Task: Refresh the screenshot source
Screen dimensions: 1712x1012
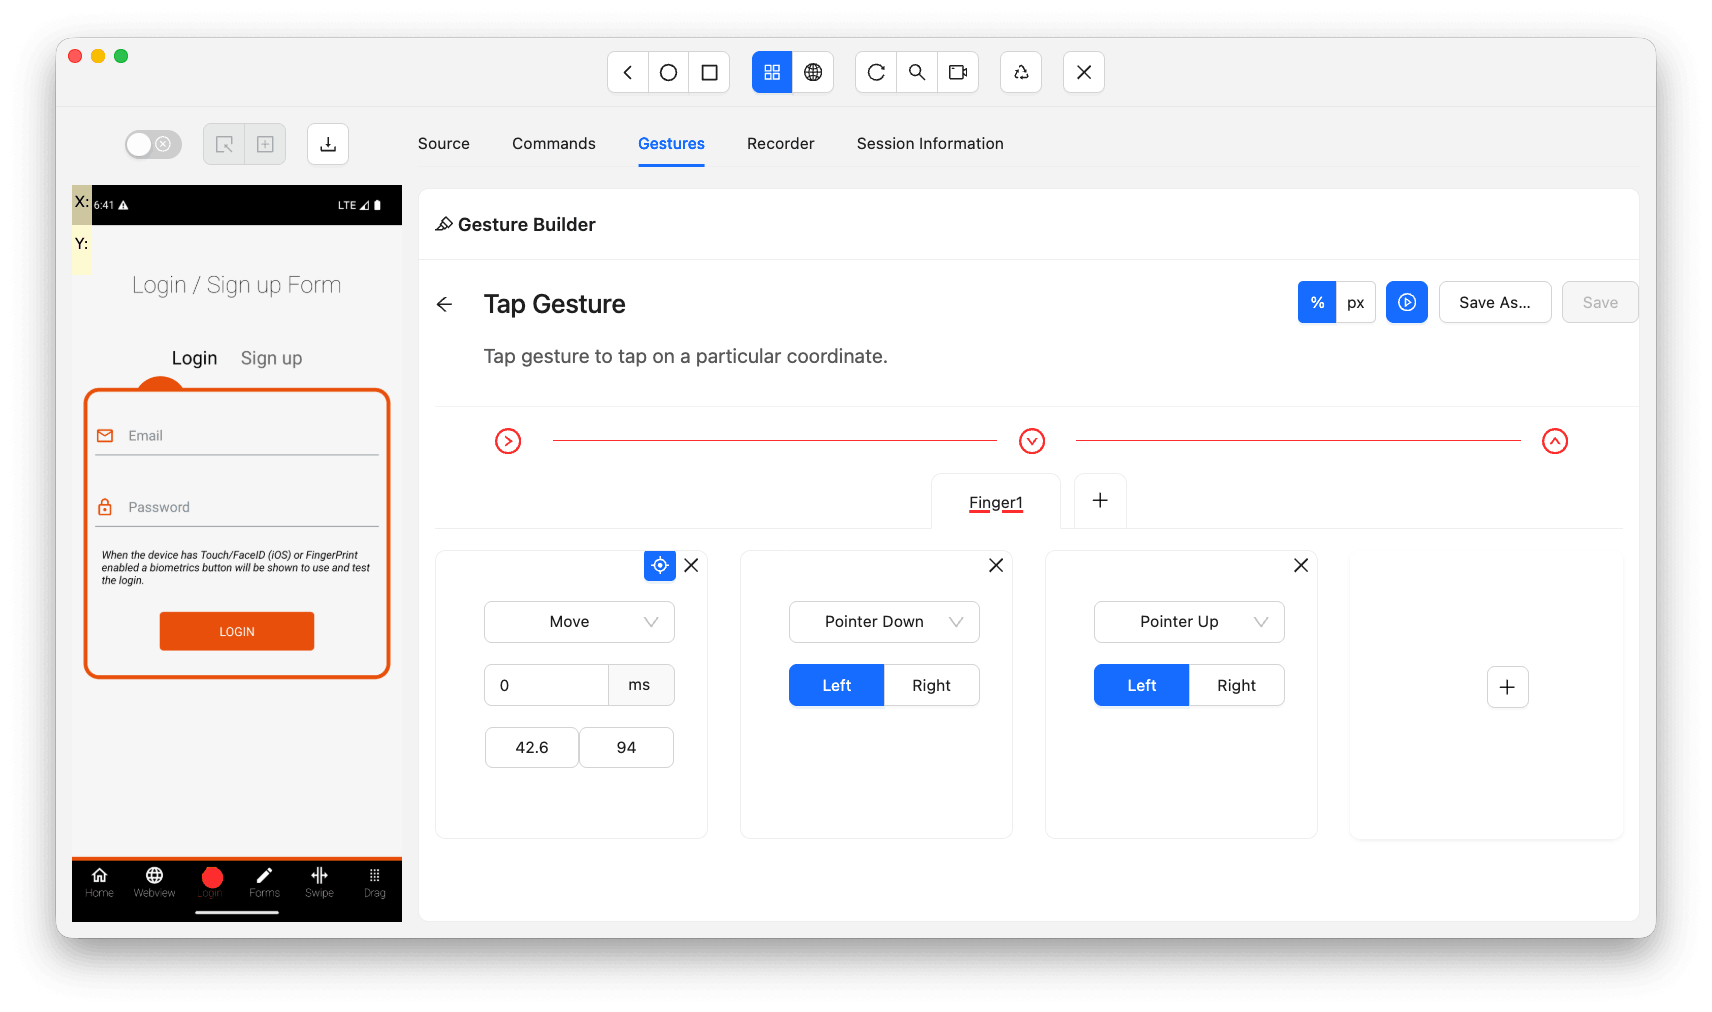Action: [x=876, y=72]
